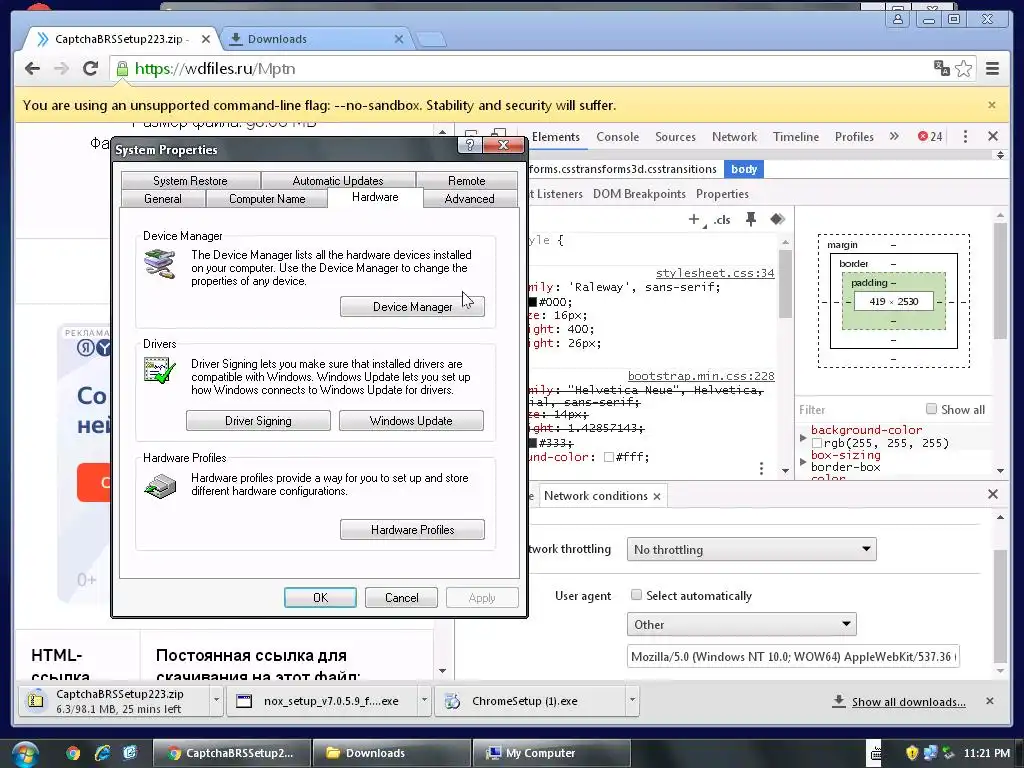Image resolution: width=1024 pixels, height=768 pixels.
Task: Open the Remote tab
Action: tap(466, 180)
